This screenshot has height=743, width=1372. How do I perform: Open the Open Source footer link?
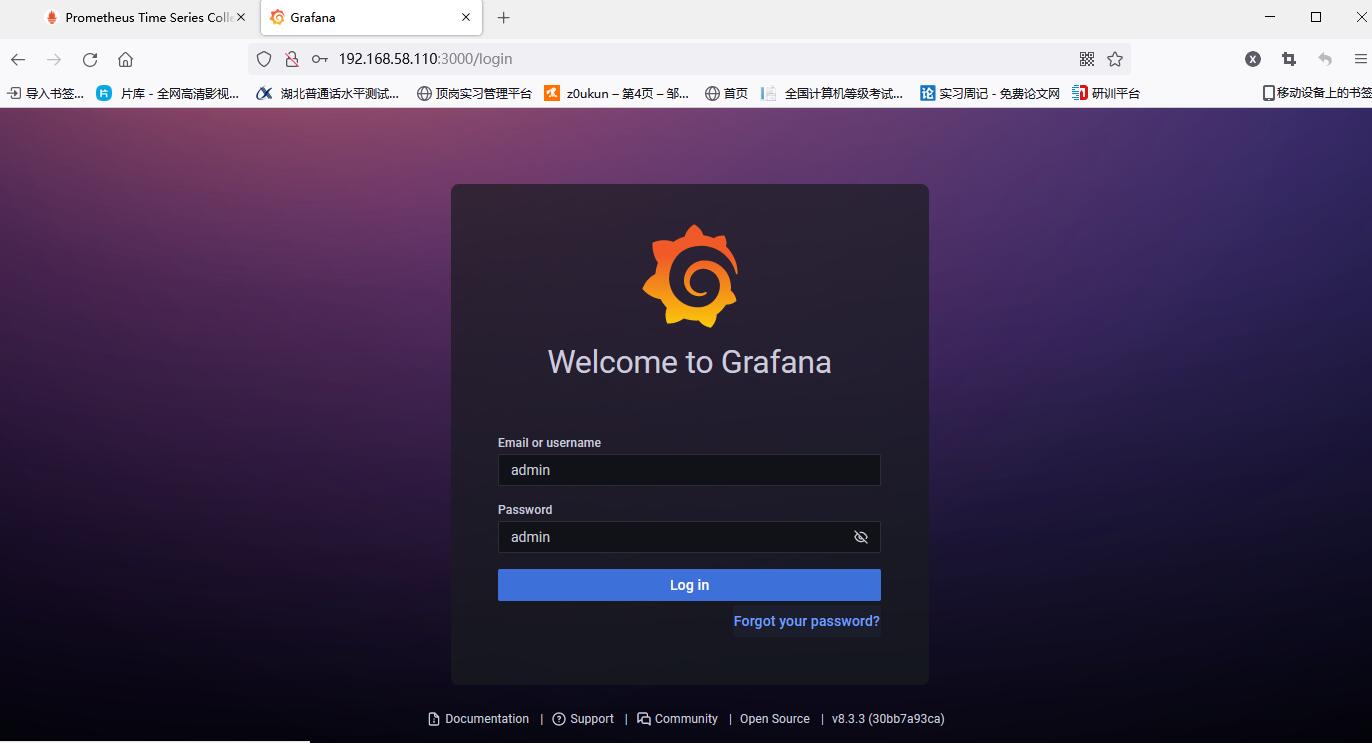[775, 719]
